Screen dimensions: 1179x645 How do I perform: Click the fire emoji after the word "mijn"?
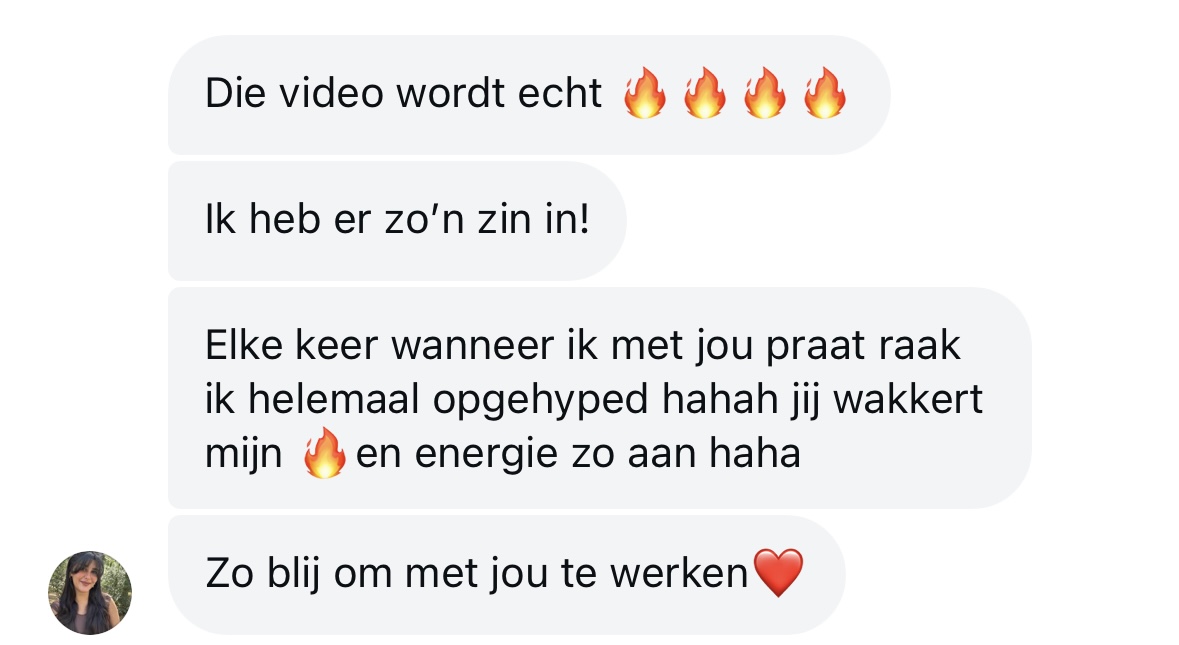pyautogui.click(x=324, y=453)
